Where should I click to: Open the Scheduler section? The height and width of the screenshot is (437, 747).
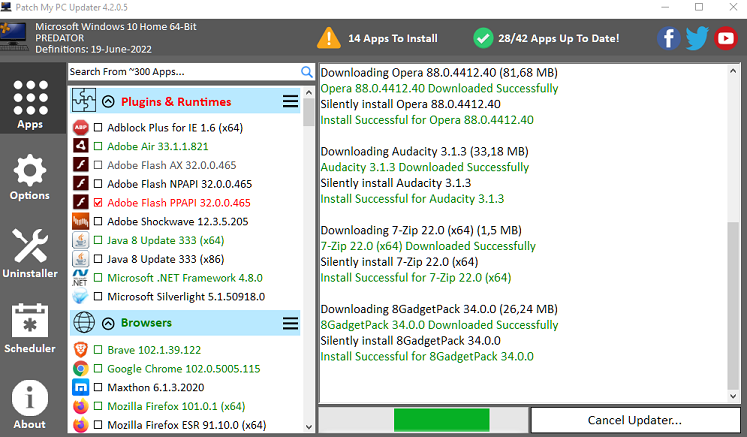[30, 328]
